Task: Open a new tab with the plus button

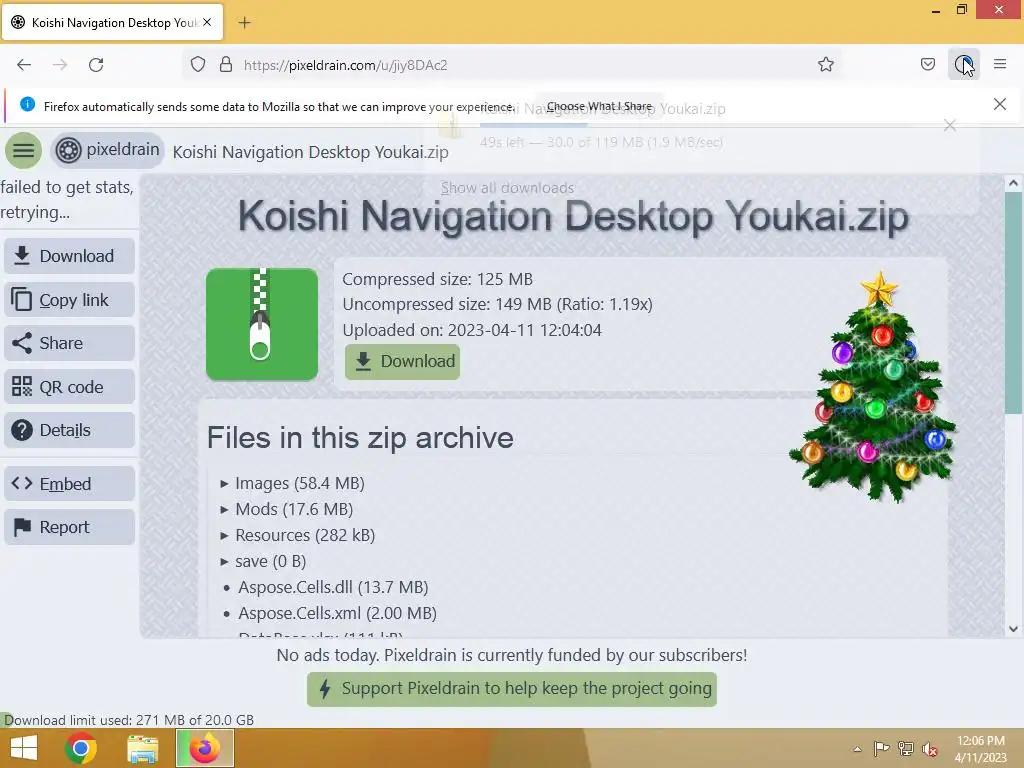Action: pos(244,23)
